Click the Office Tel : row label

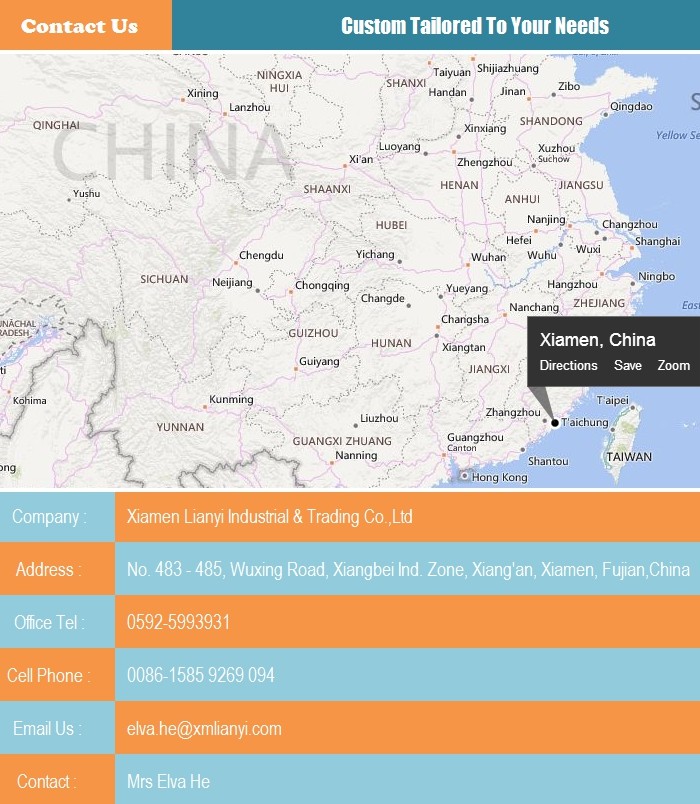[x=49, y=622]
